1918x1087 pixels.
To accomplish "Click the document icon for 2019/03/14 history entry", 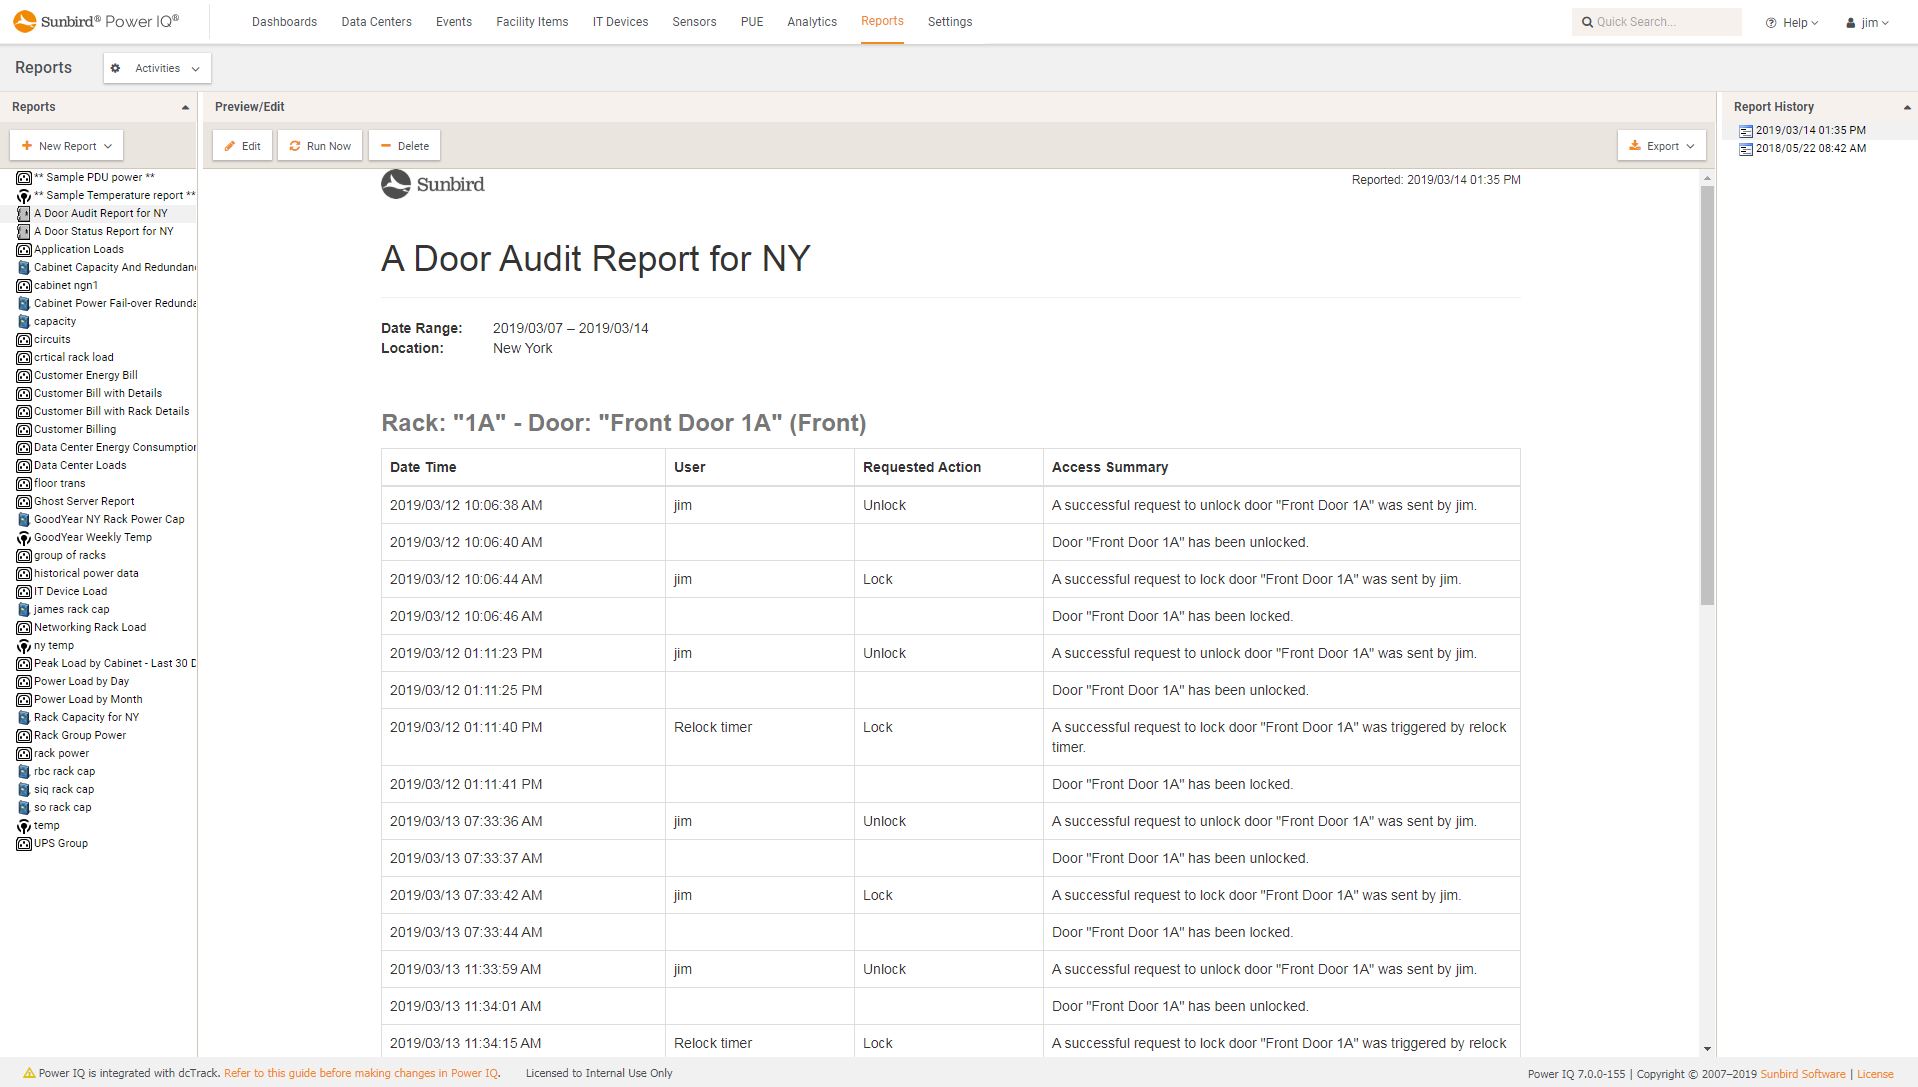I will coord(1746,130).
